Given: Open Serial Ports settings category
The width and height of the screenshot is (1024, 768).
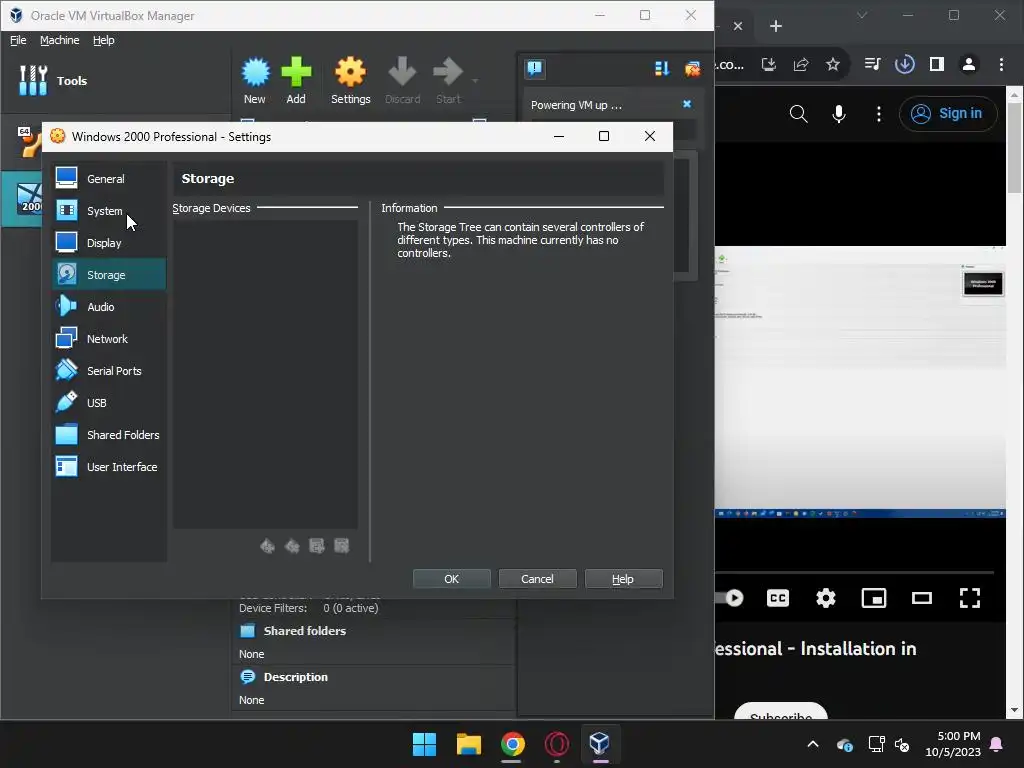Looking at the screenshot, I should 108,370.
